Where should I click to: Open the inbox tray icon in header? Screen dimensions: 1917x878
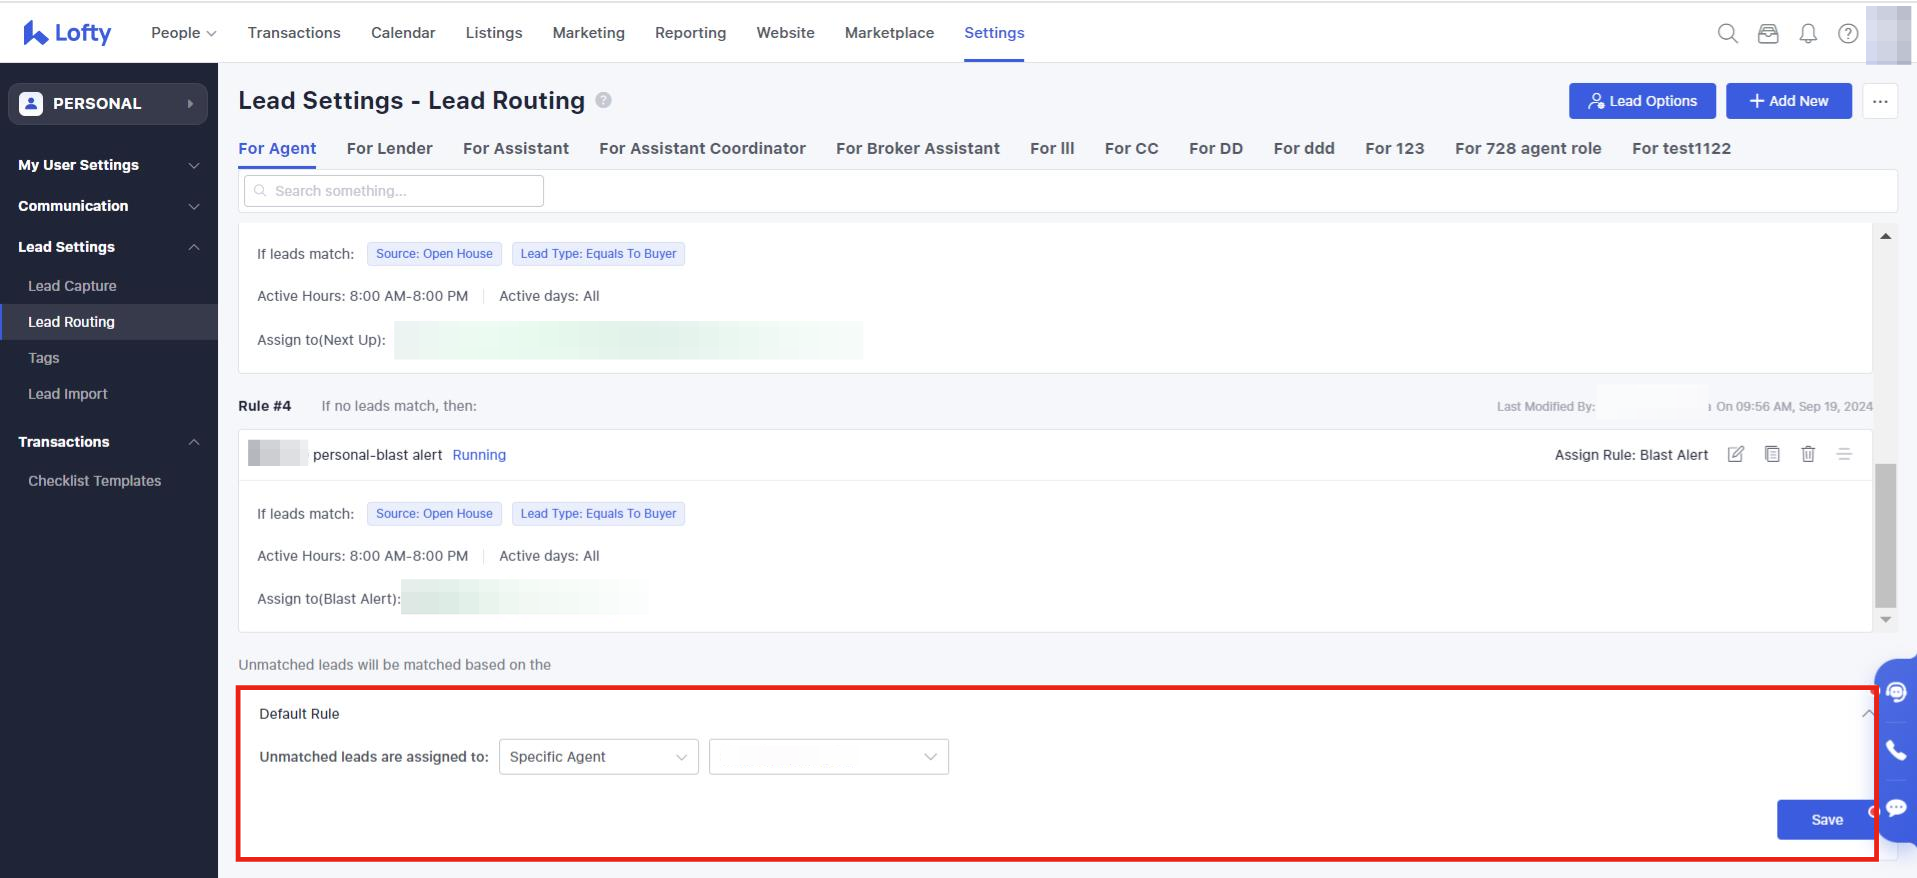(1768, 33)
